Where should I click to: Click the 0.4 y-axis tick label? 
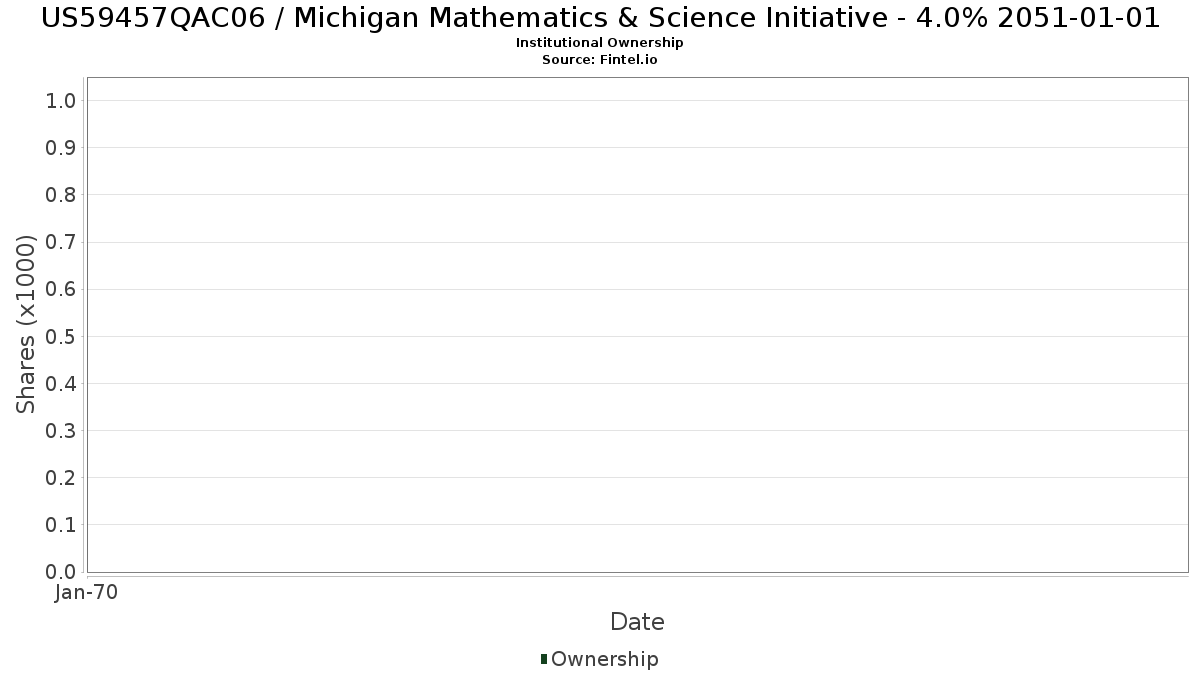pos(60,383)
